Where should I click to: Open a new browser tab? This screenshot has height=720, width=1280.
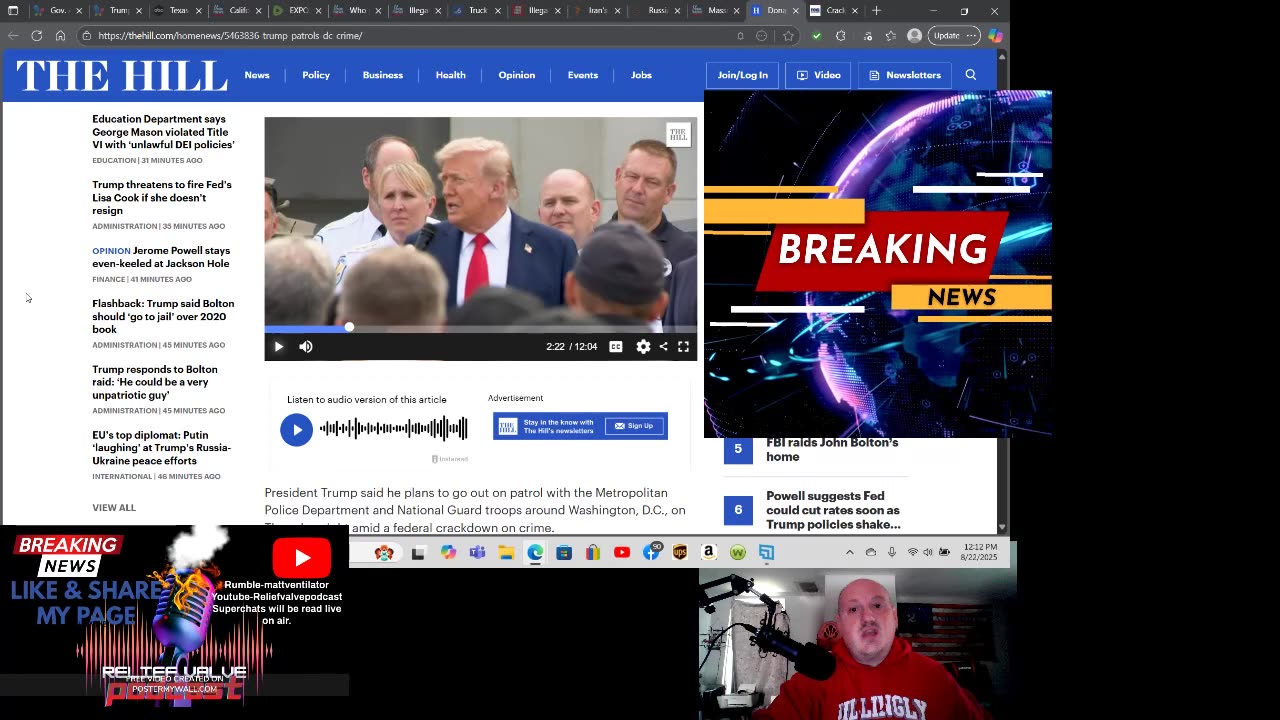(x=876, y=11)
